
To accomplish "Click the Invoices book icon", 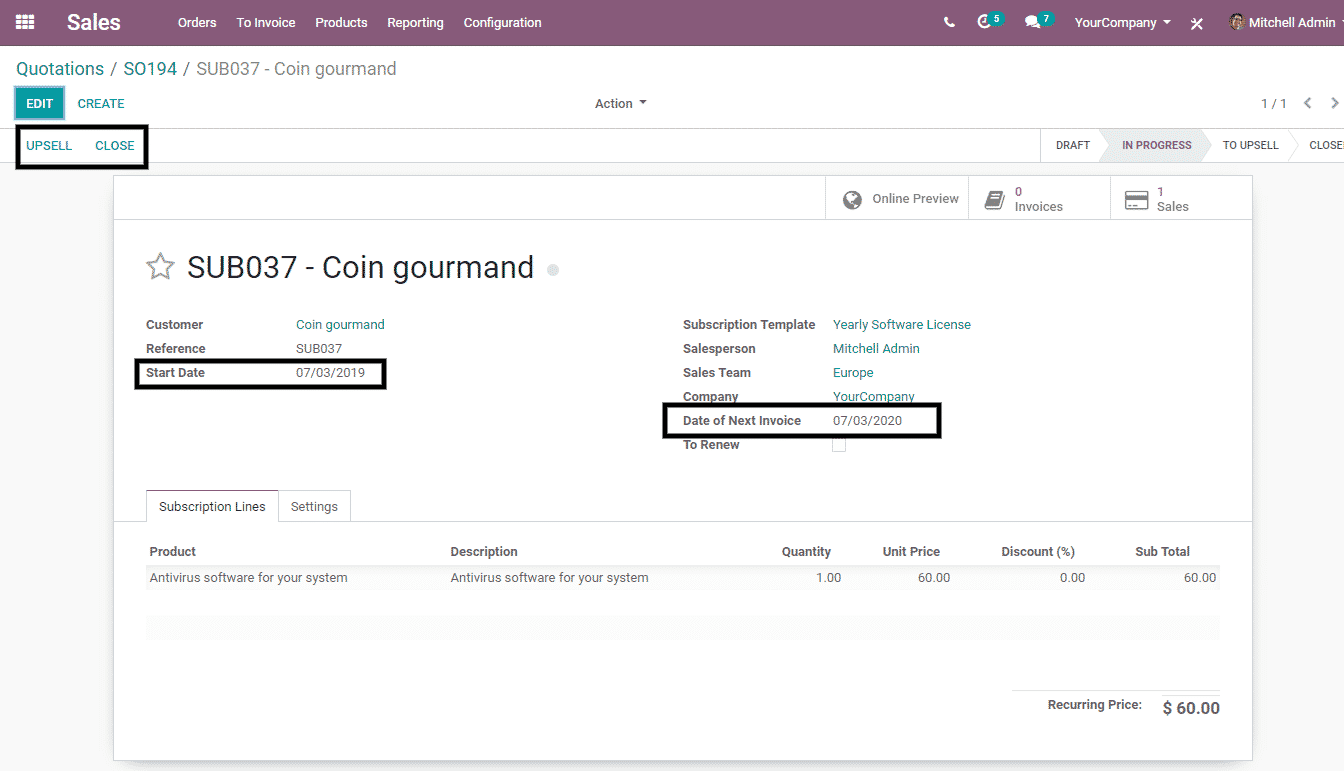I will 994,199.
